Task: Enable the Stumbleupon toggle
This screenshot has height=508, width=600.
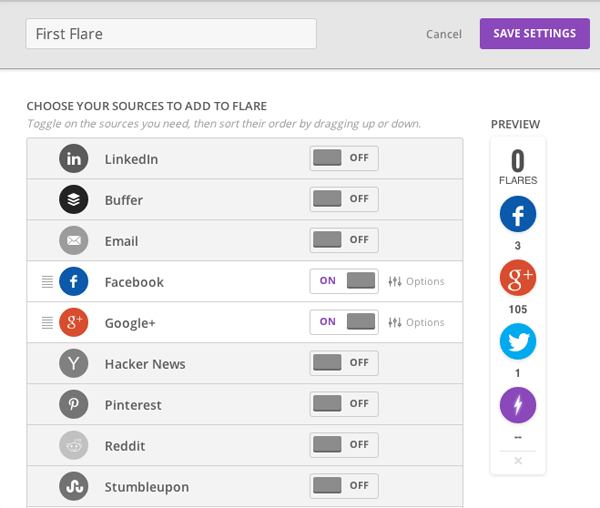Action: coord(344,486)
